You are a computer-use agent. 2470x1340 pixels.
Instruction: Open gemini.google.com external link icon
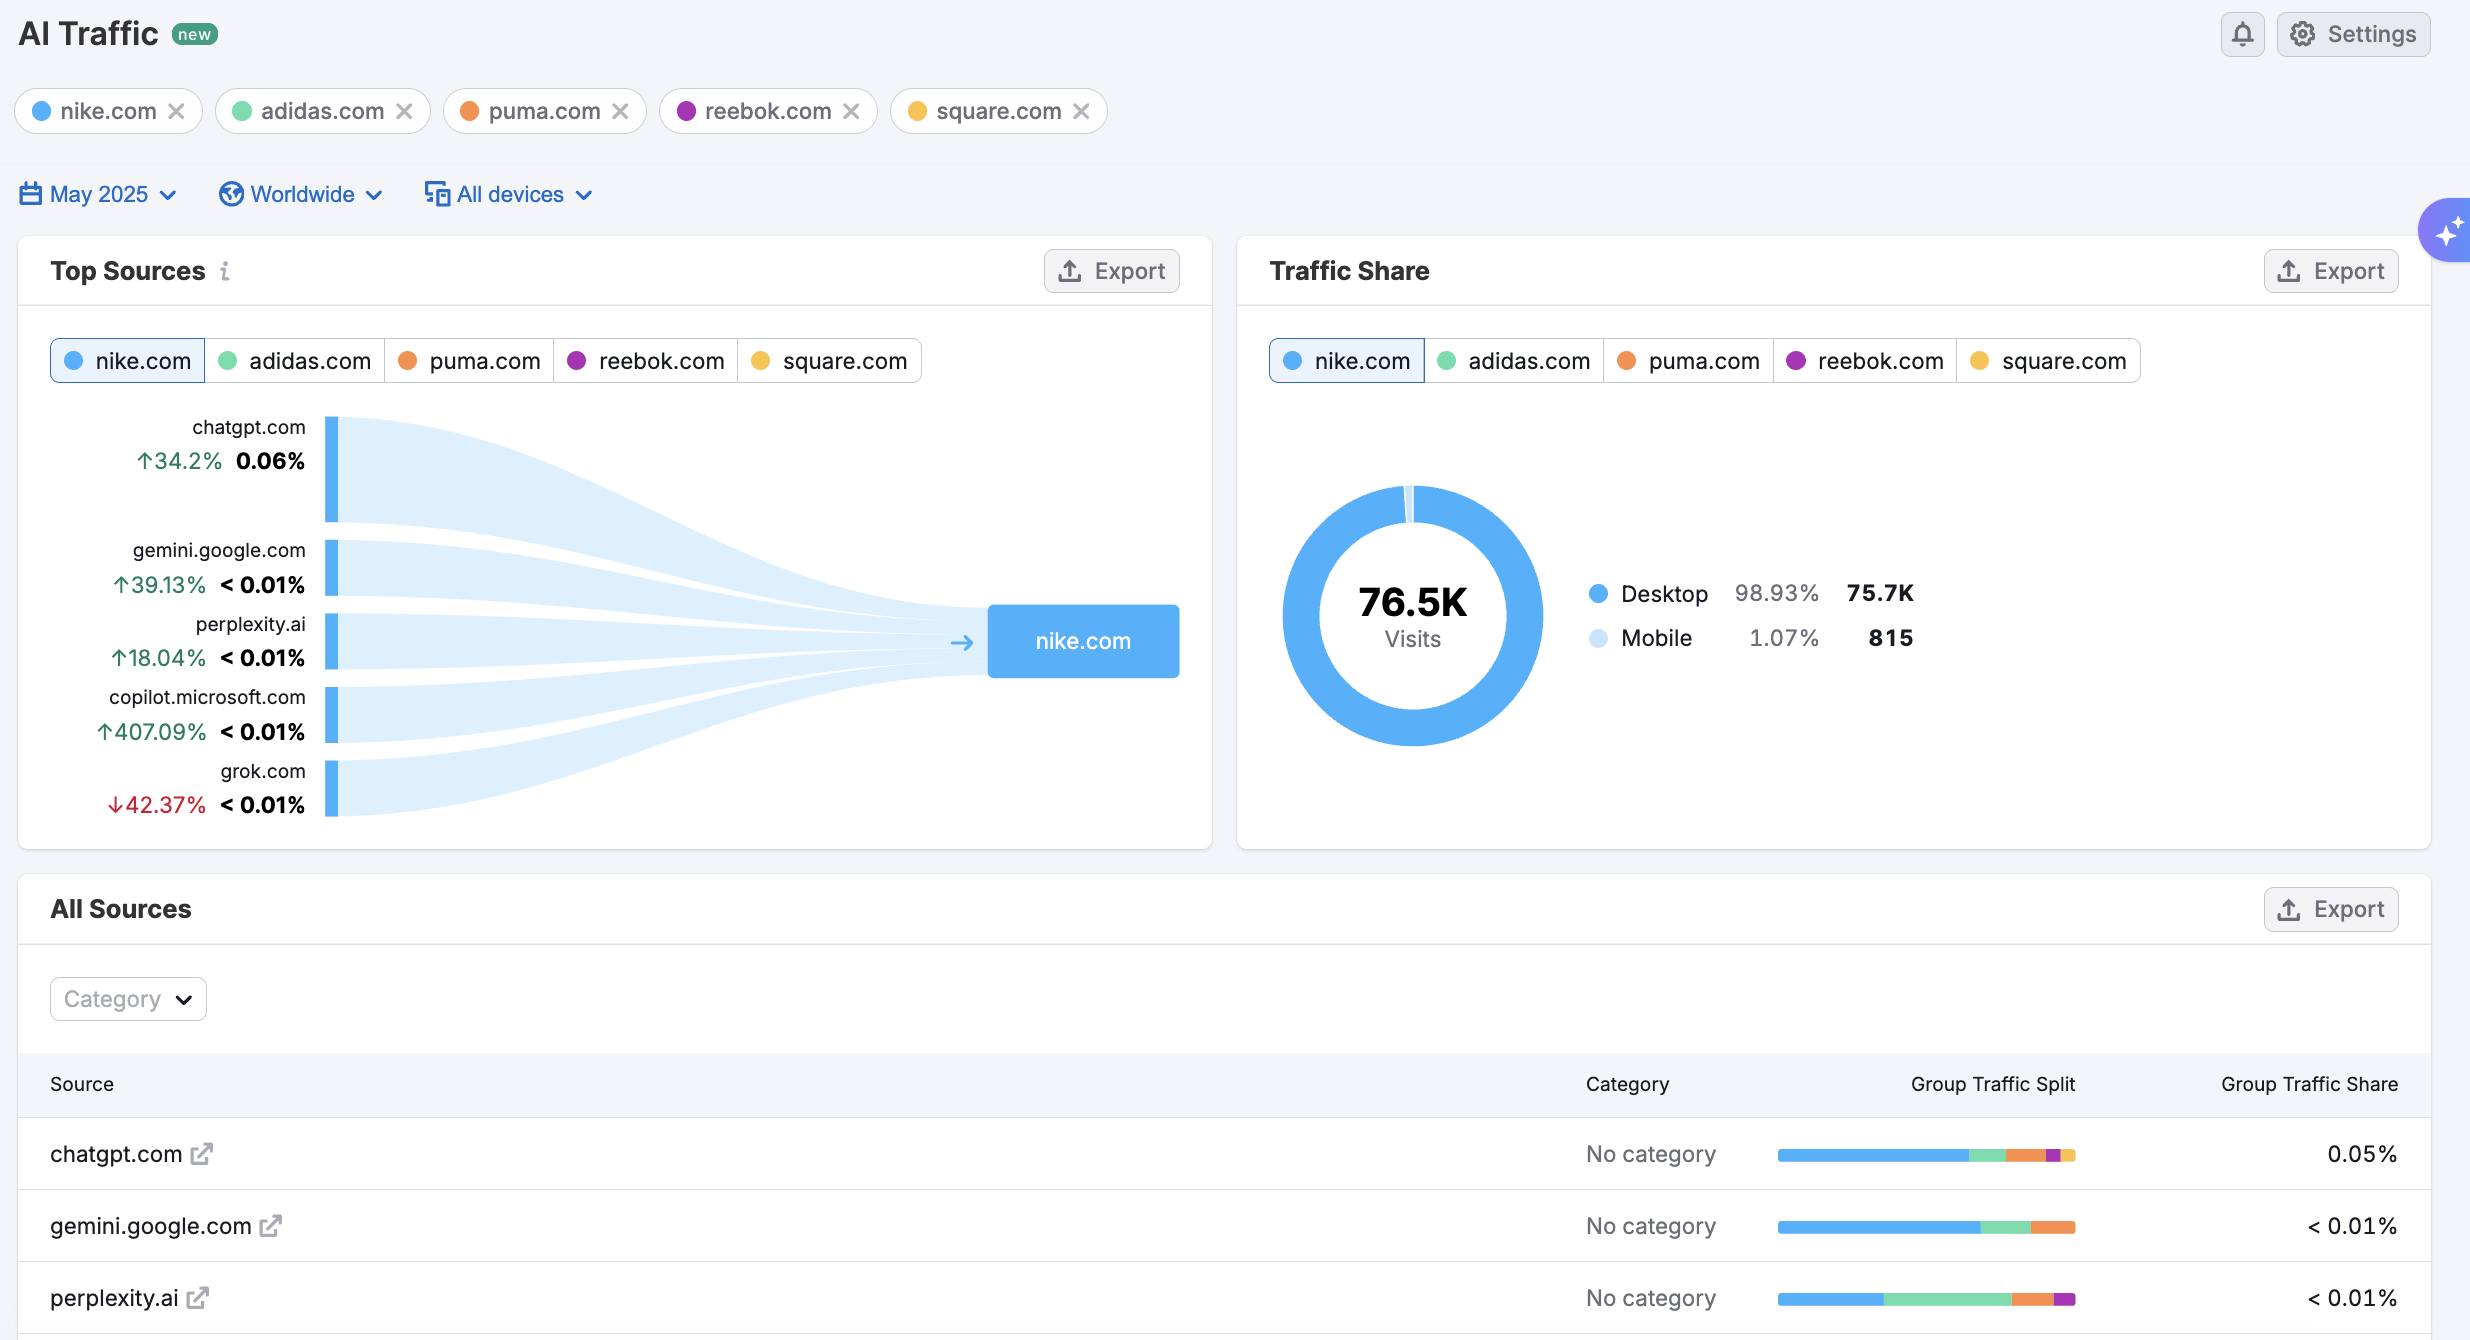pyautogui.click(x=271, y=1226)
